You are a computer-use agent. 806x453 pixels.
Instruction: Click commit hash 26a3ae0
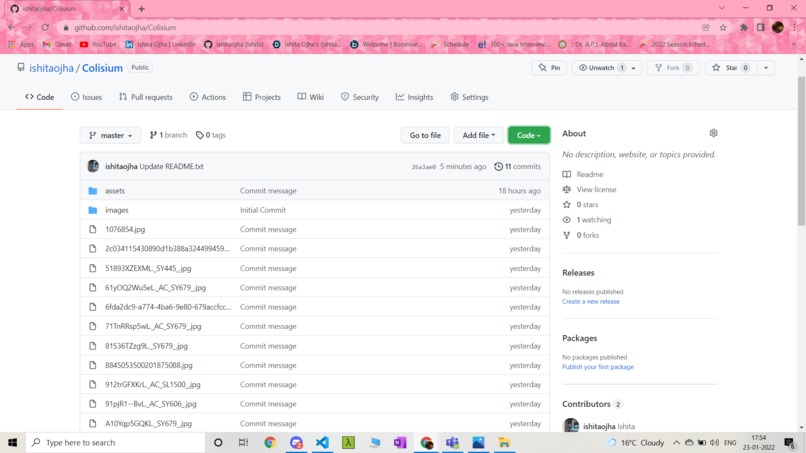point(424,167)
